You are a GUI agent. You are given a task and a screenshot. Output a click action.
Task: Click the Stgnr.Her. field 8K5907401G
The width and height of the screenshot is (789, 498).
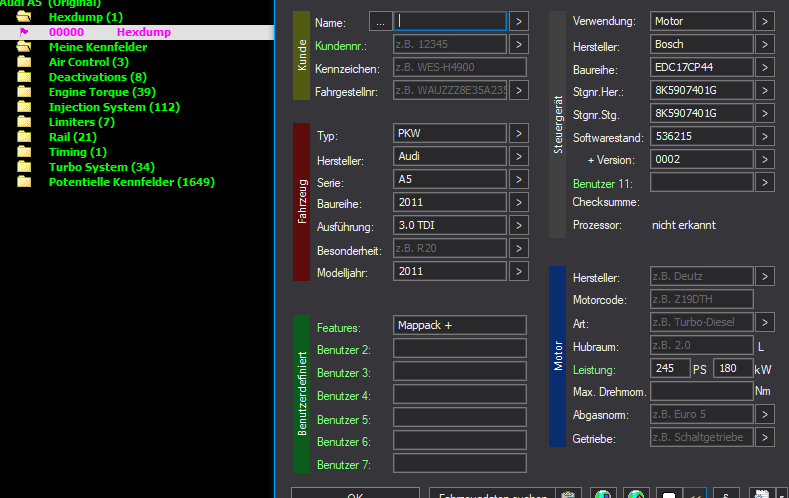click(x=701, y=91)
